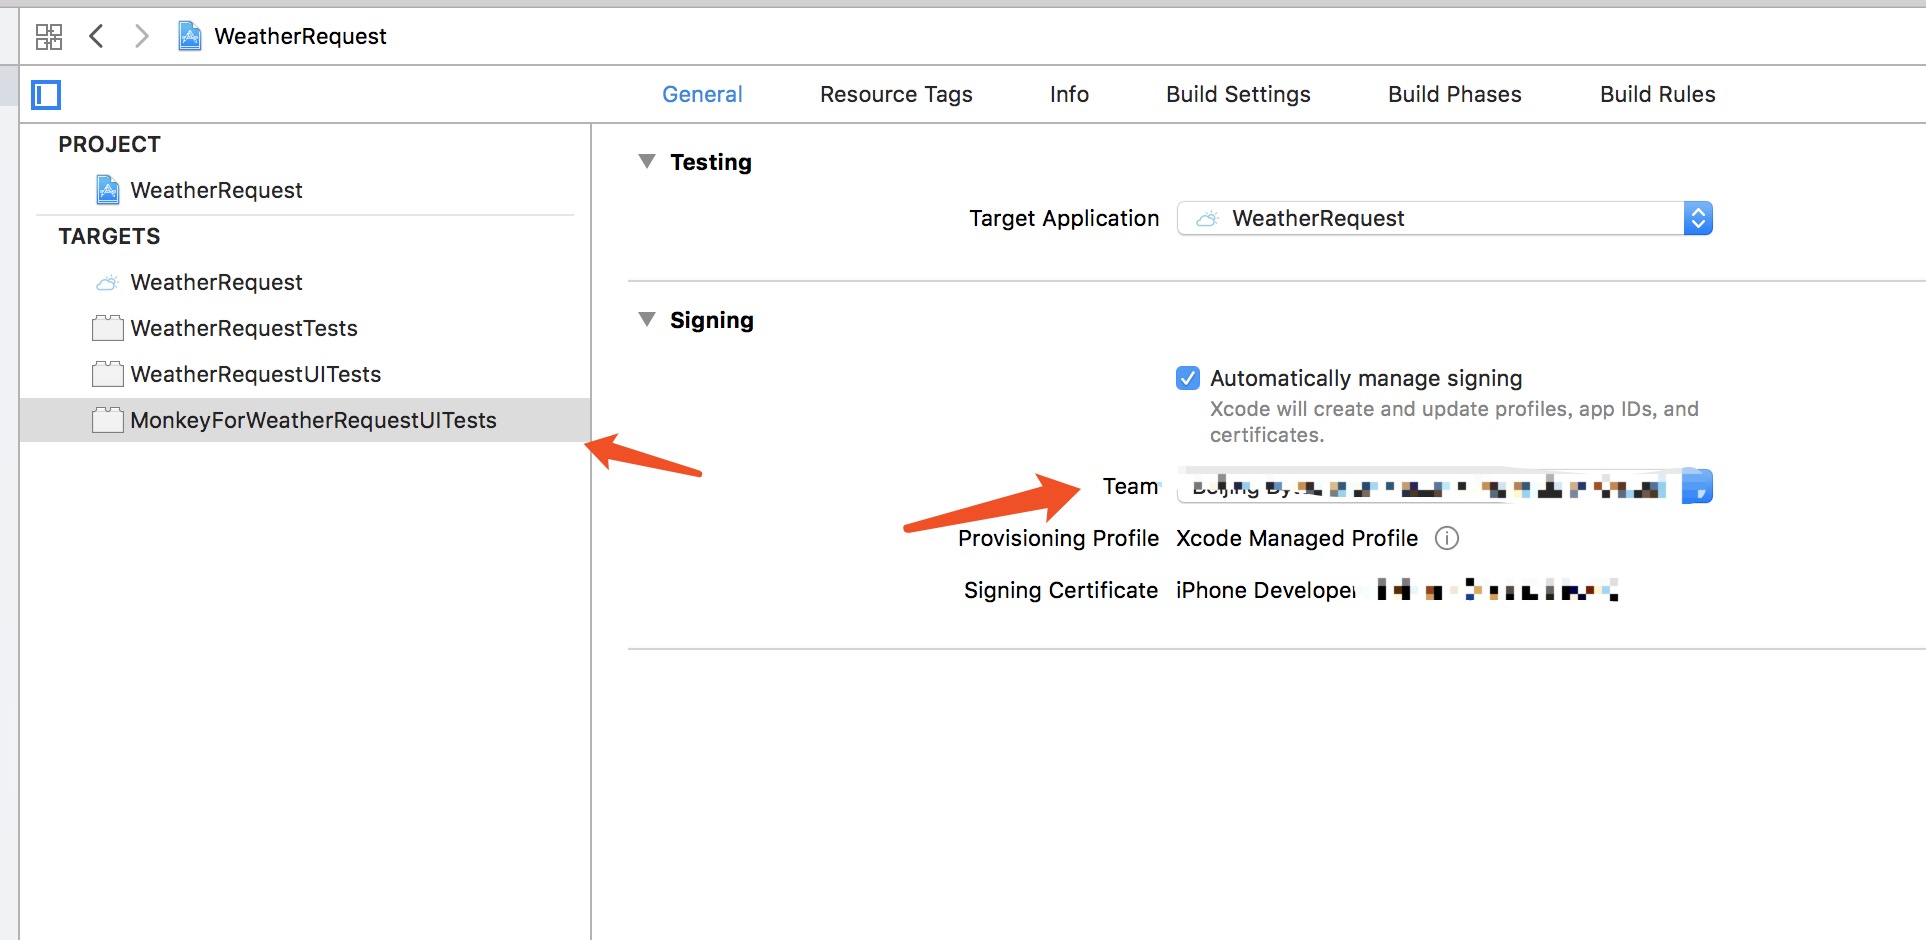The width and height of the screenshot is (1926, 940).
Task: Uncheck Automatically manage signing
Action: pyautogui.click(x=1188, y=378)
